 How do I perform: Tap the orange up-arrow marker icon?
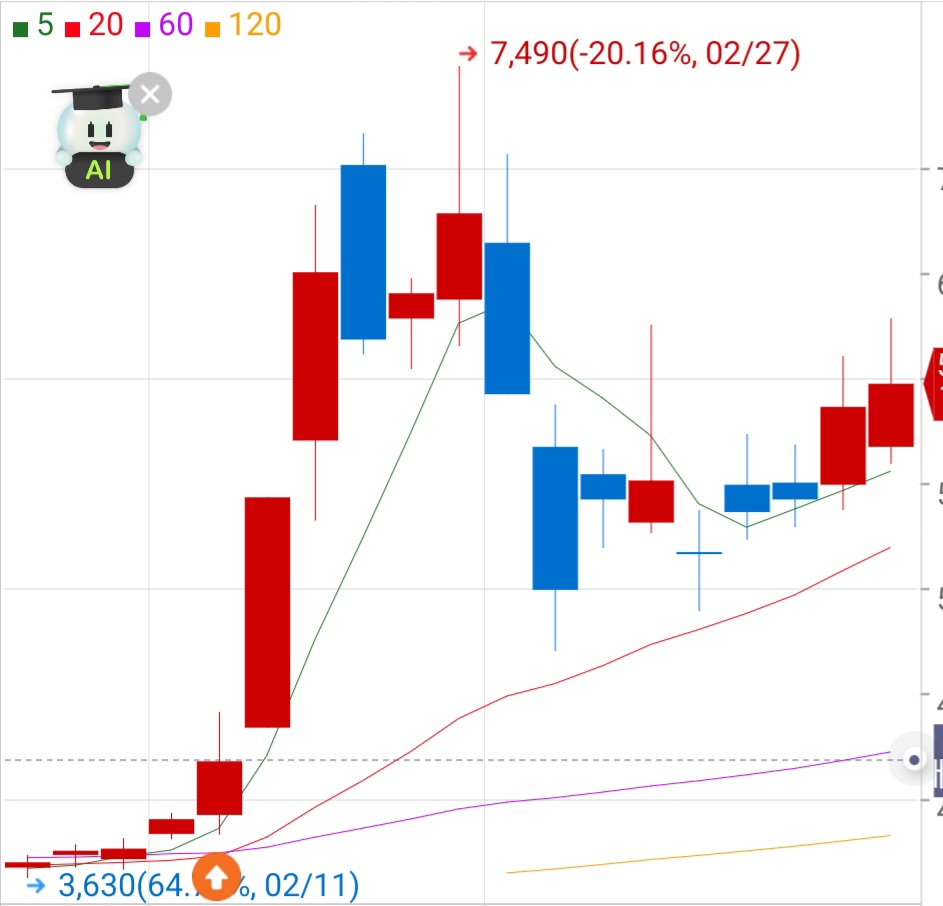click(217, 878)
